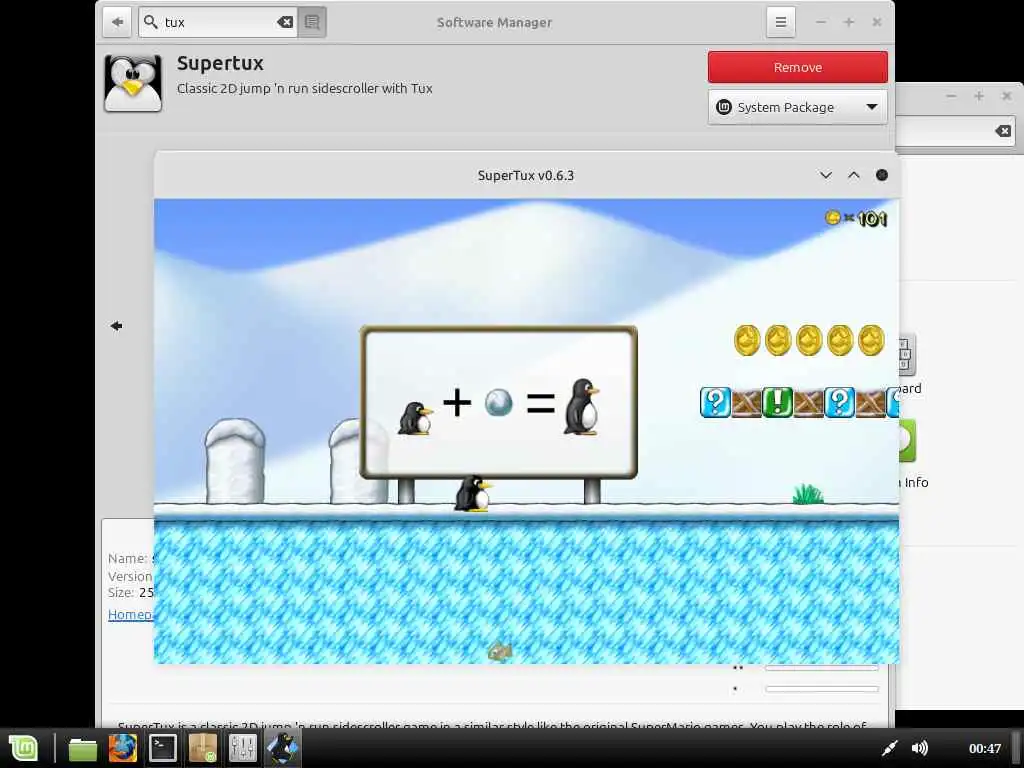The width and height of the screenshot is (1024, 768).
Task: Clear the 'tux' search text
Action: coord(285,22)
